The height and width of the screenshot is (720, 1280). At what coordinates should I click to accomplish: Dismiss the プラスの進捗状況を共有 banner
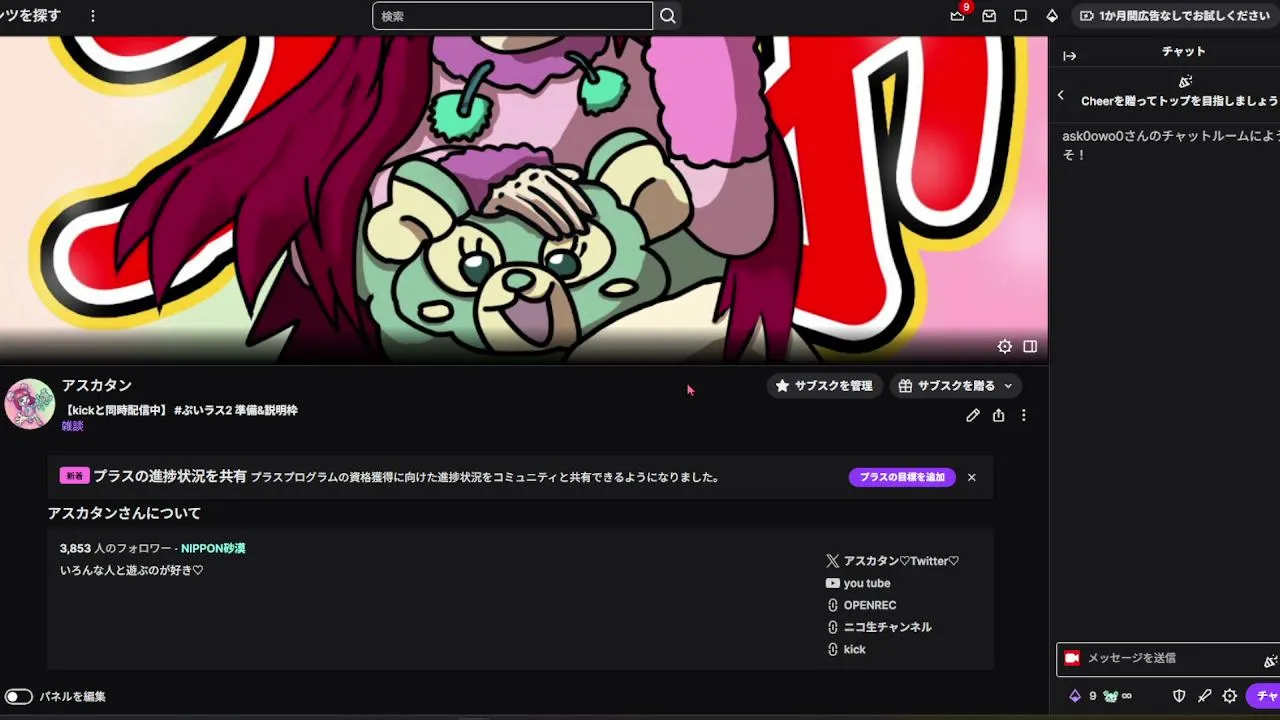(x=971, y=477)
